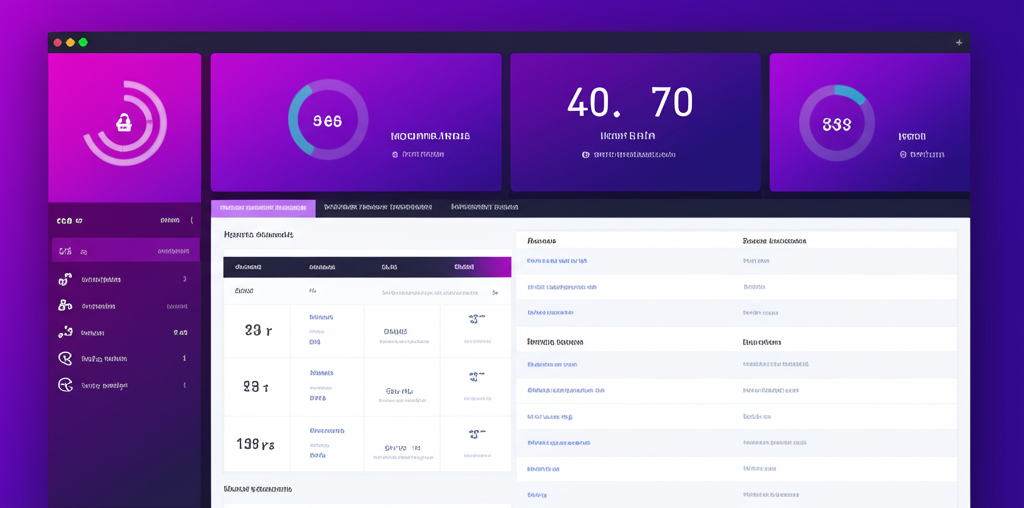Click the action icon in the 198 rs row

pyautogui.click(x=477, y=433)
